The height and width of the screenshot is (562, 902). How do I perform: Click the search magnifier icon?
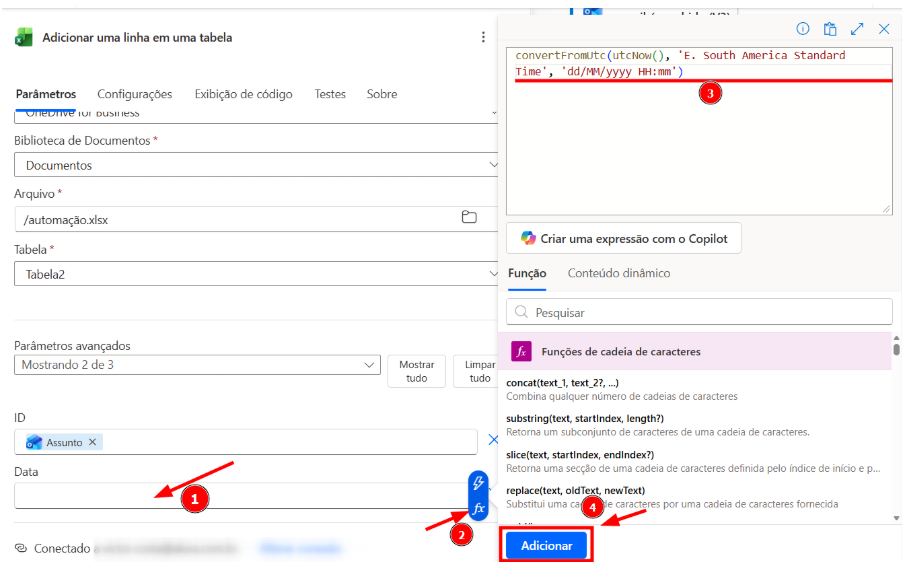(521, 312)
